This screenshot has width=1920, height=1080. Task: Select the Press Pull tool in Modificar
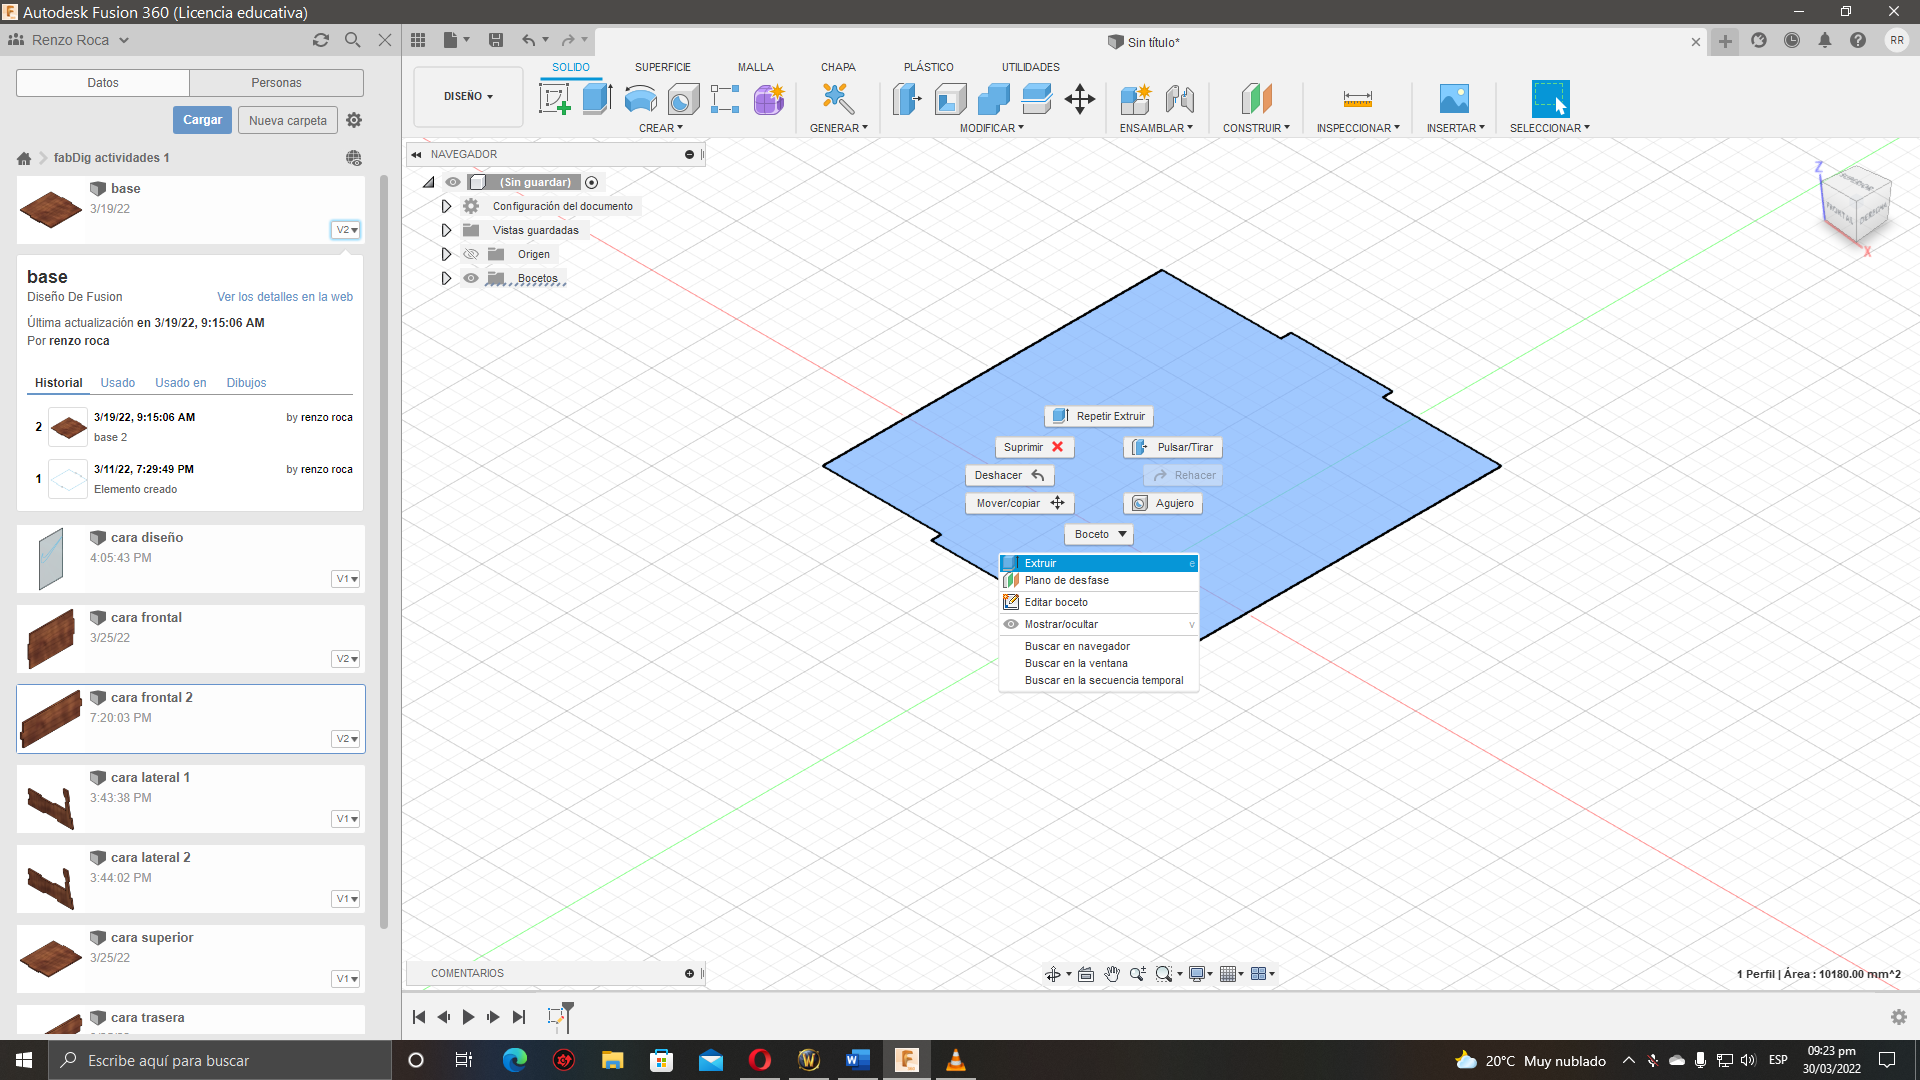pos(907,99)
